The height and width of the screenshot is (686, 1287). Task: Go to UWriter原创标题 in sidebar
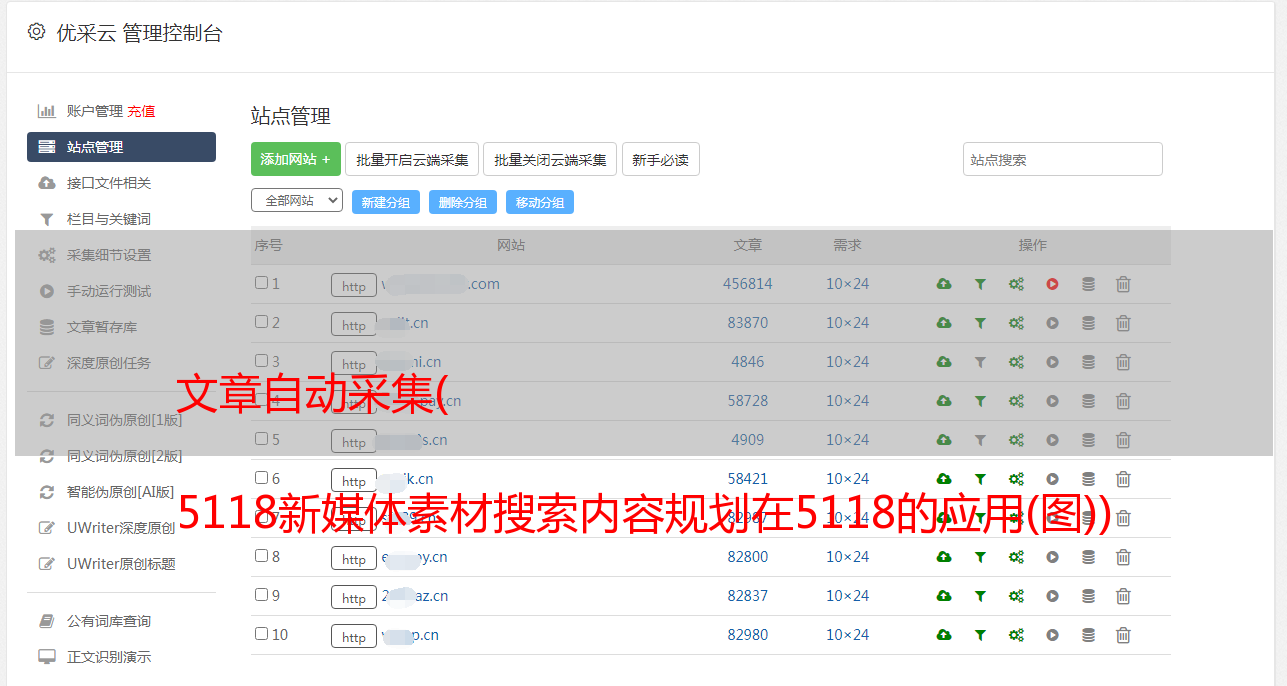click(x=121, y=564)
